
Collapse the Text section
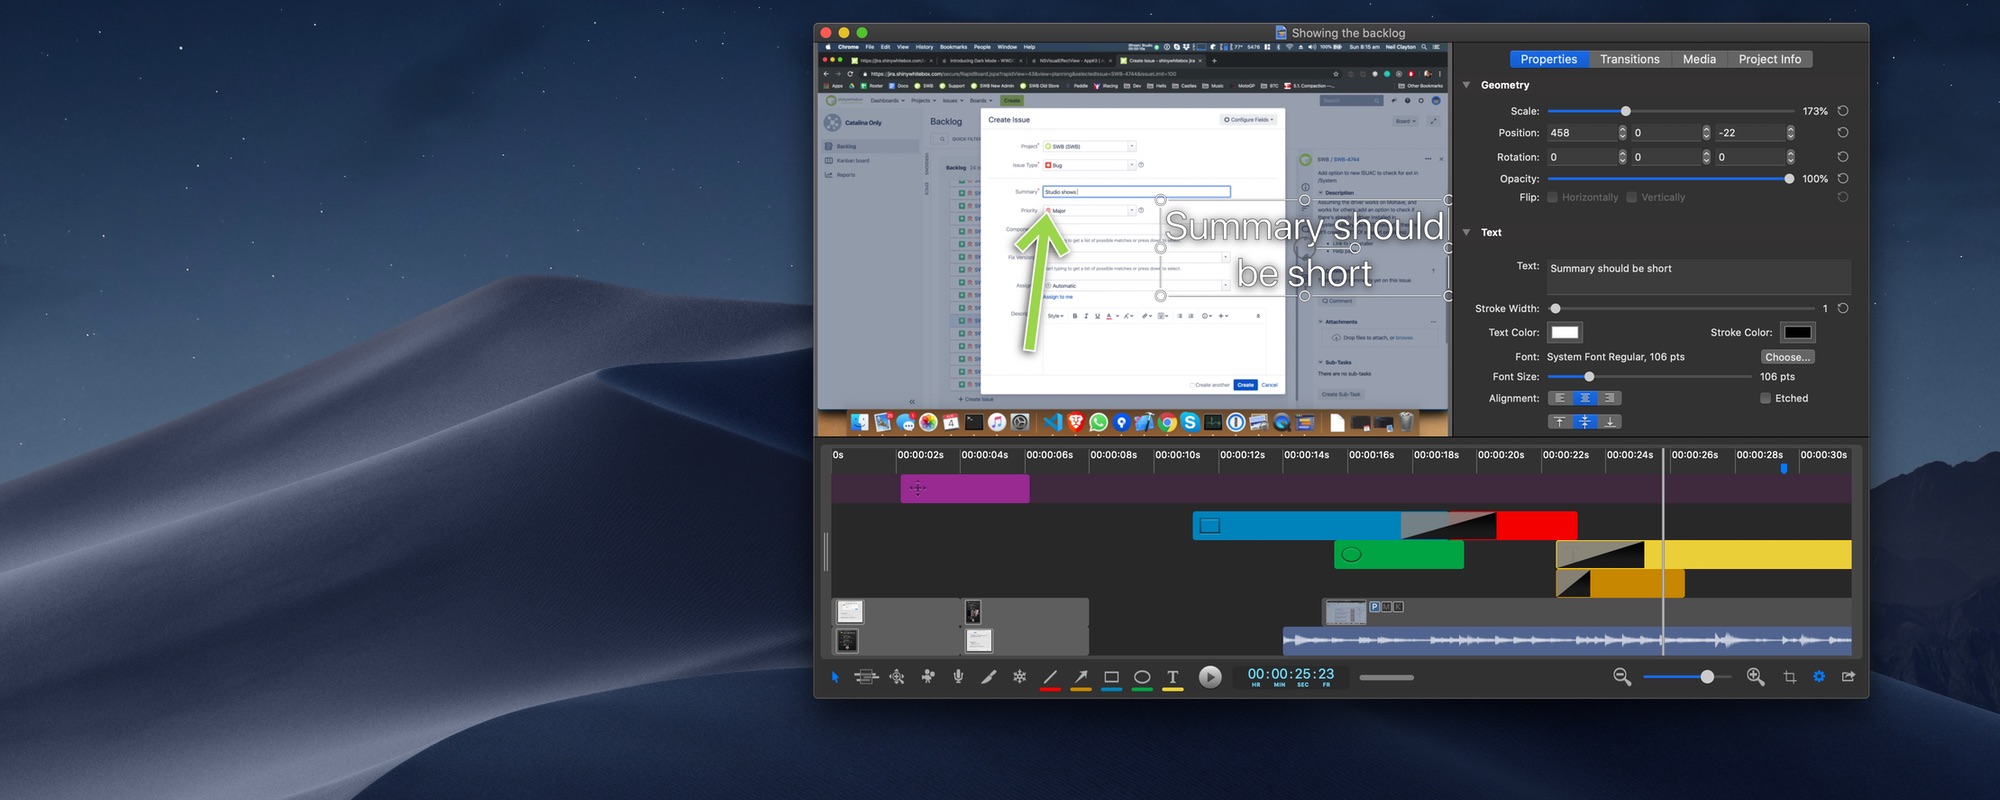1467,232
